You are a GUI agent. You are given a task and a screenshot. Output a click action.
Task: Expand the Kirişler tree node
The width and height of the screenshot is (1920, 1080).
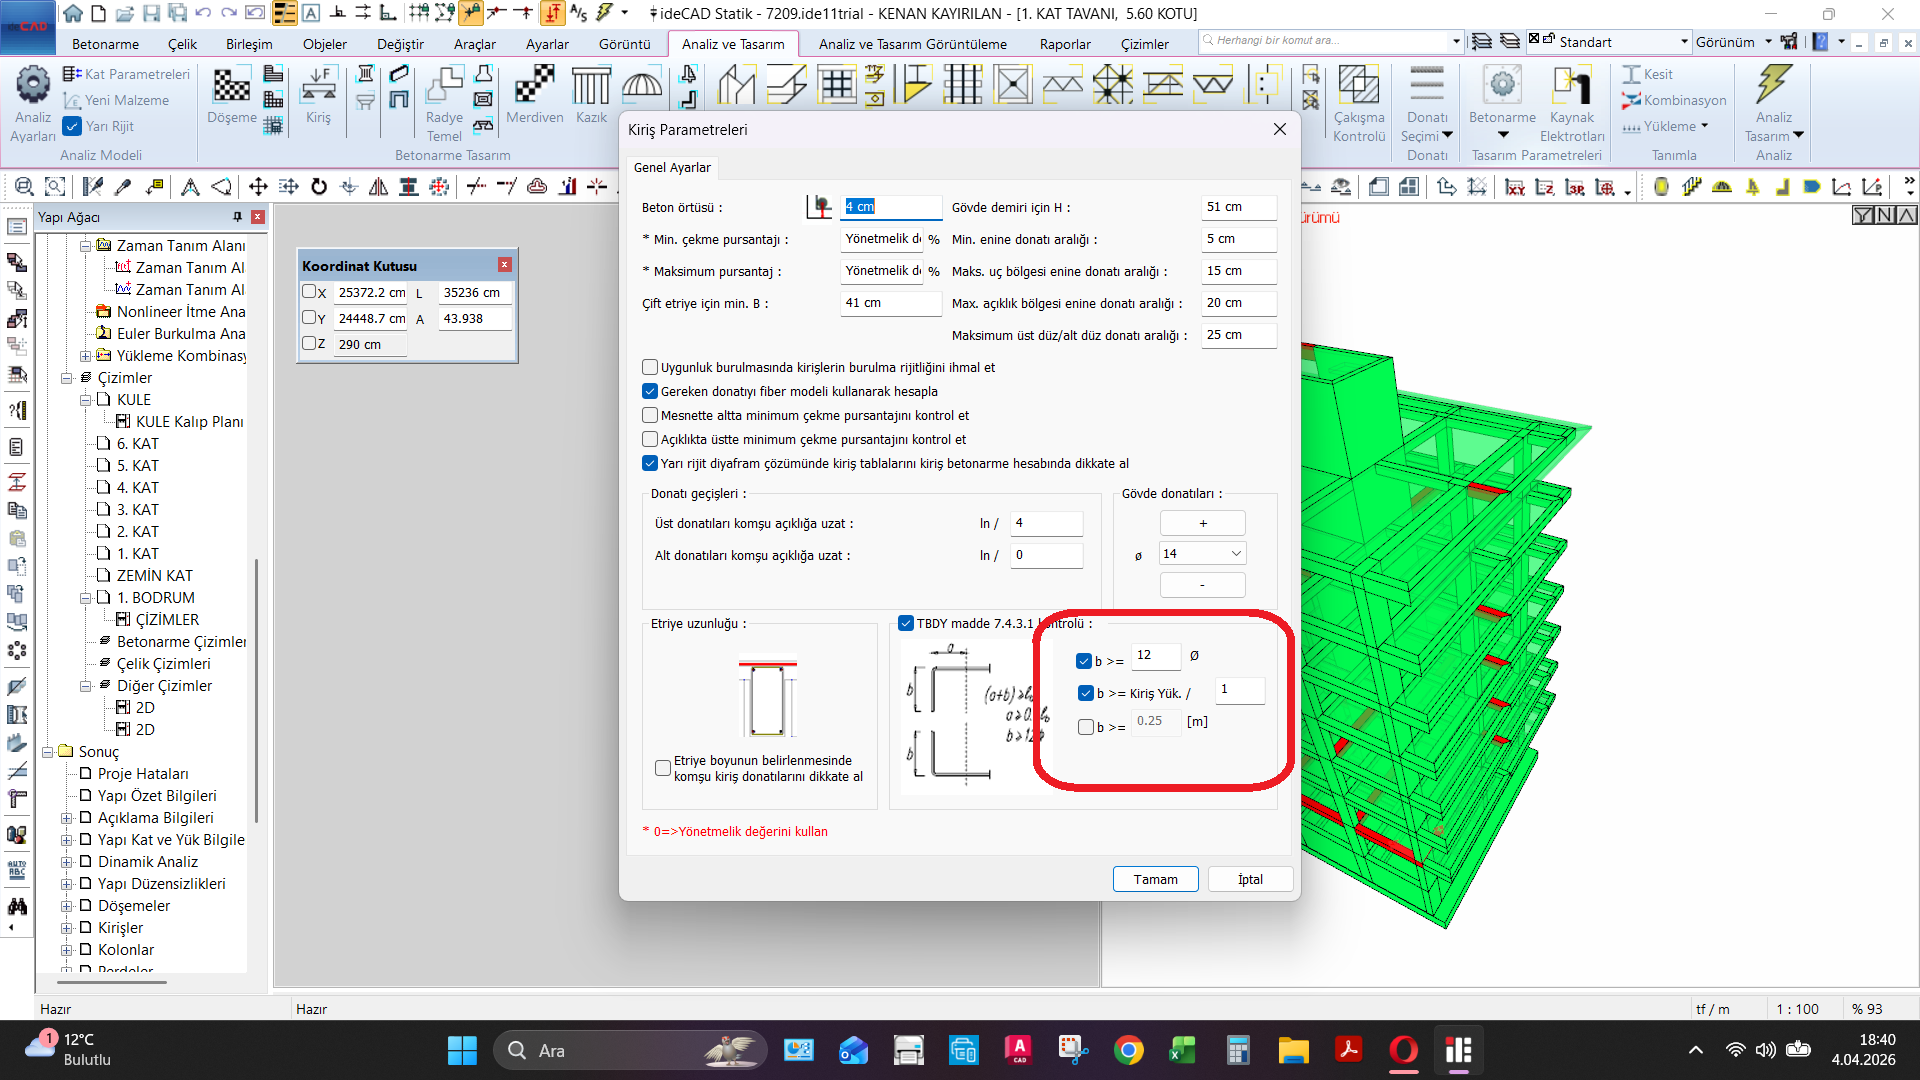(67, 928)
